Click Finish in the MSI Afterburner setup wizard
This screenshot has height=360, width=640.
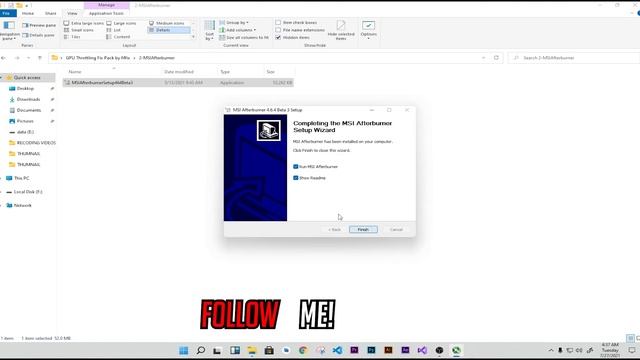pos(363,229)
